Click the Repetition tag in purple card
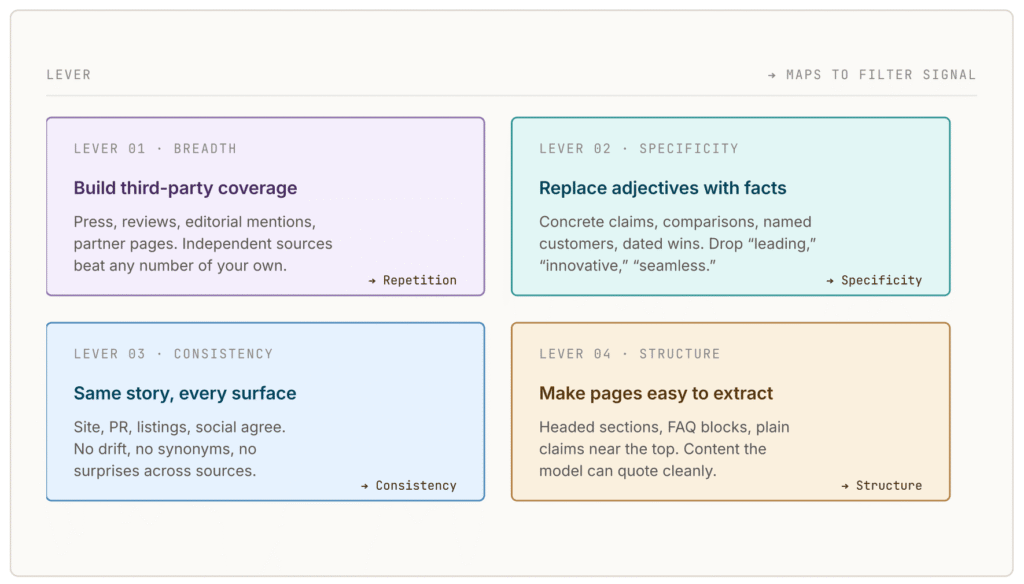The height and width of the screenshot is (584, 1024). pos(420,281)
